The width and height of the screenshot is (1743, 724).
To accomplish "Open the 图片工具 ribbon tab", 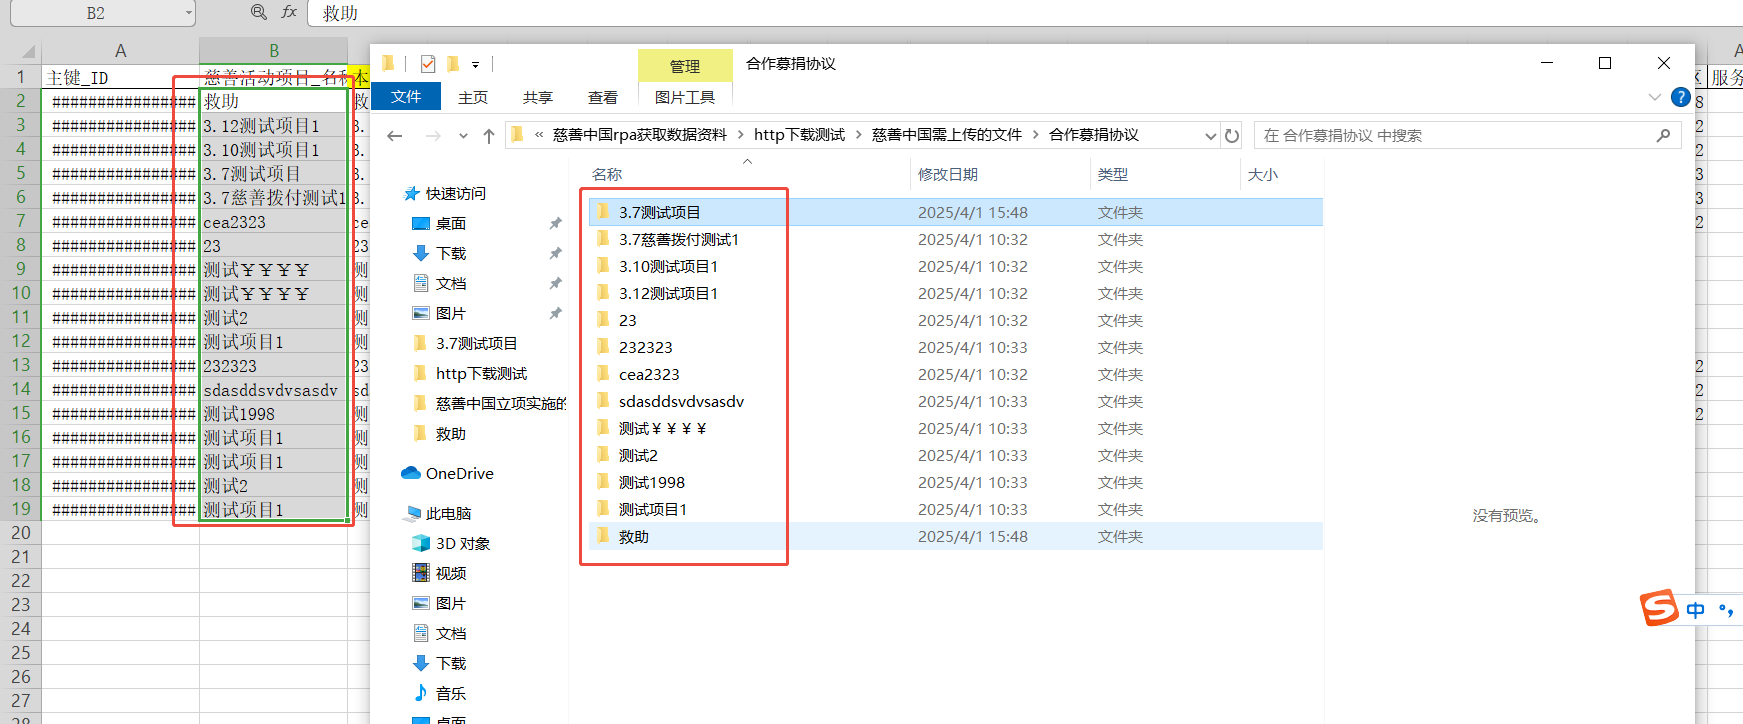I will click(x=685, y=97).
